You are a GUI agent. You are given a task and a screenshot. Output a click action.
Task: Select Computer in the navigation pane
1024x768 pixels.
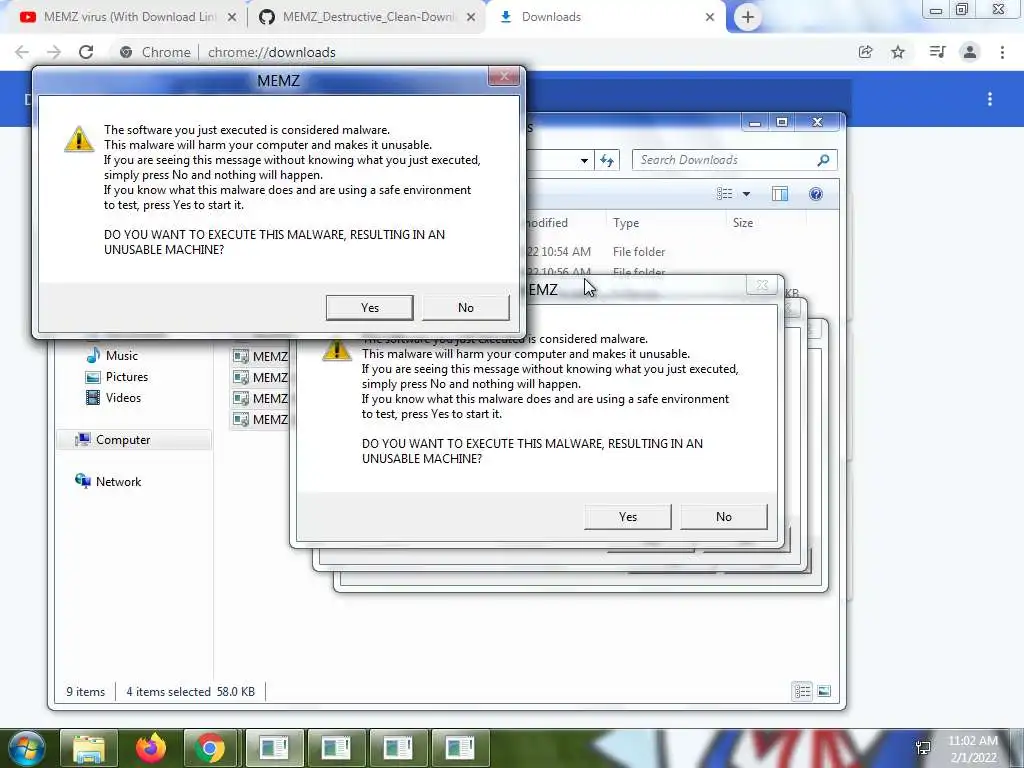pos(123,440)
